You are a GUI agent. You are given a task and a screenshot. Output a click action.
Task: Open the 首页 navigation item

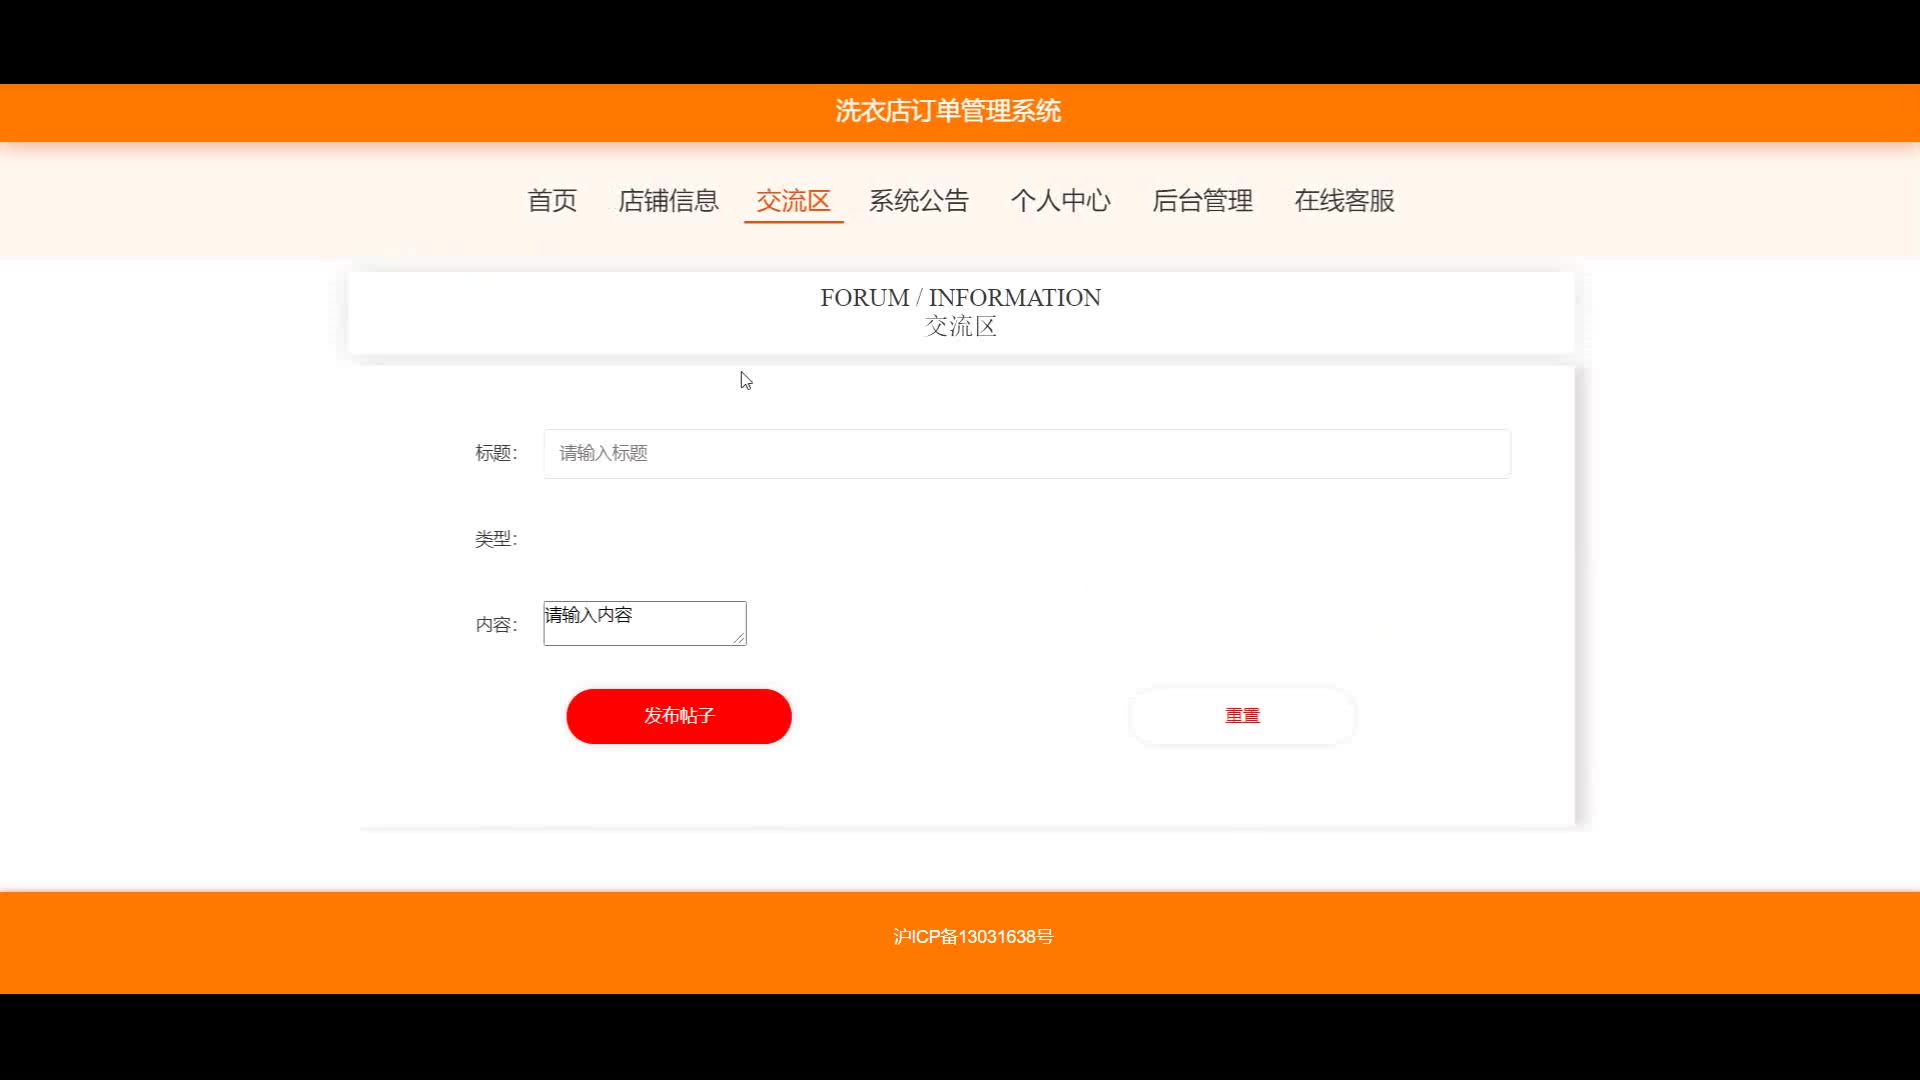(552, 201)
